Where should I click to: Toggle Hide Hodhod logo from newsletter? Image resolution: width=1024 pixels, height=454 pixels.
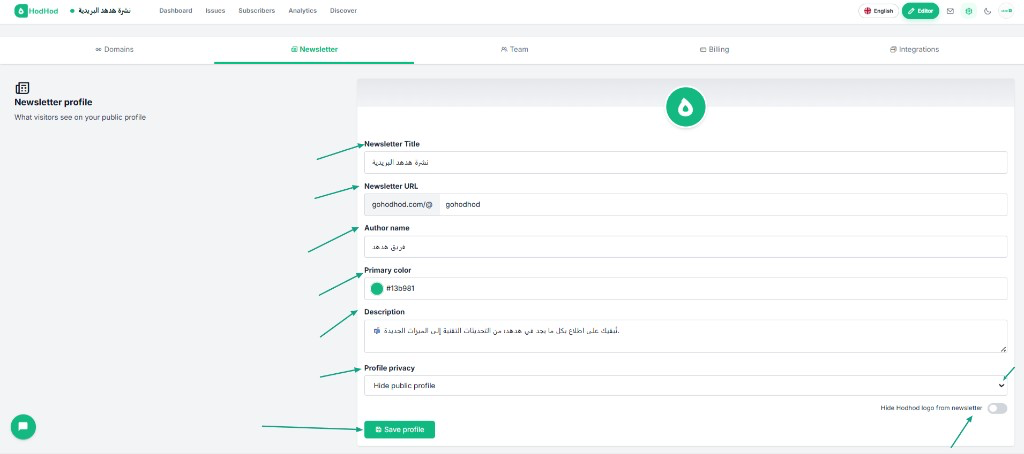pyautogui.click(x=997, y=408)
